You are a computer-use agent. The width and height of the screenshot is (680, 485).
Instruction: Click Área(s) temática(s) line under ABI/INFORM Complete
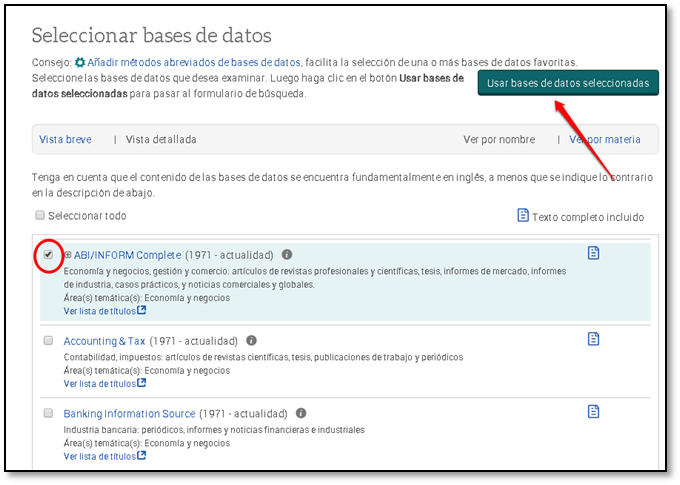[147, 298]
